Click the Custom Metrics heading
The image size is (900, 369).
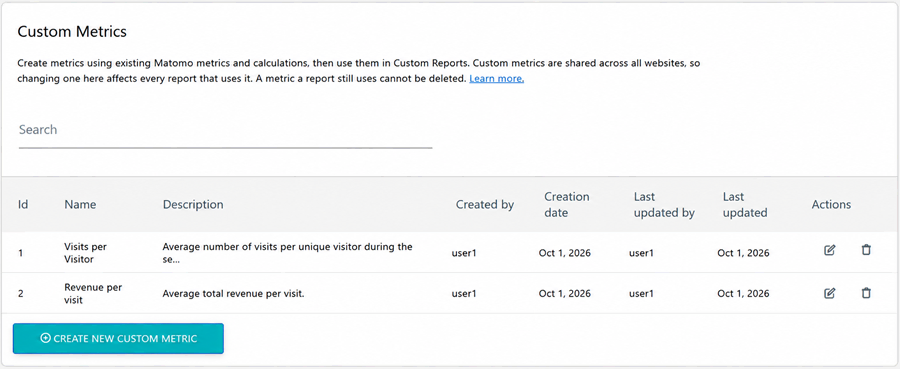click(x=72, y=32)
